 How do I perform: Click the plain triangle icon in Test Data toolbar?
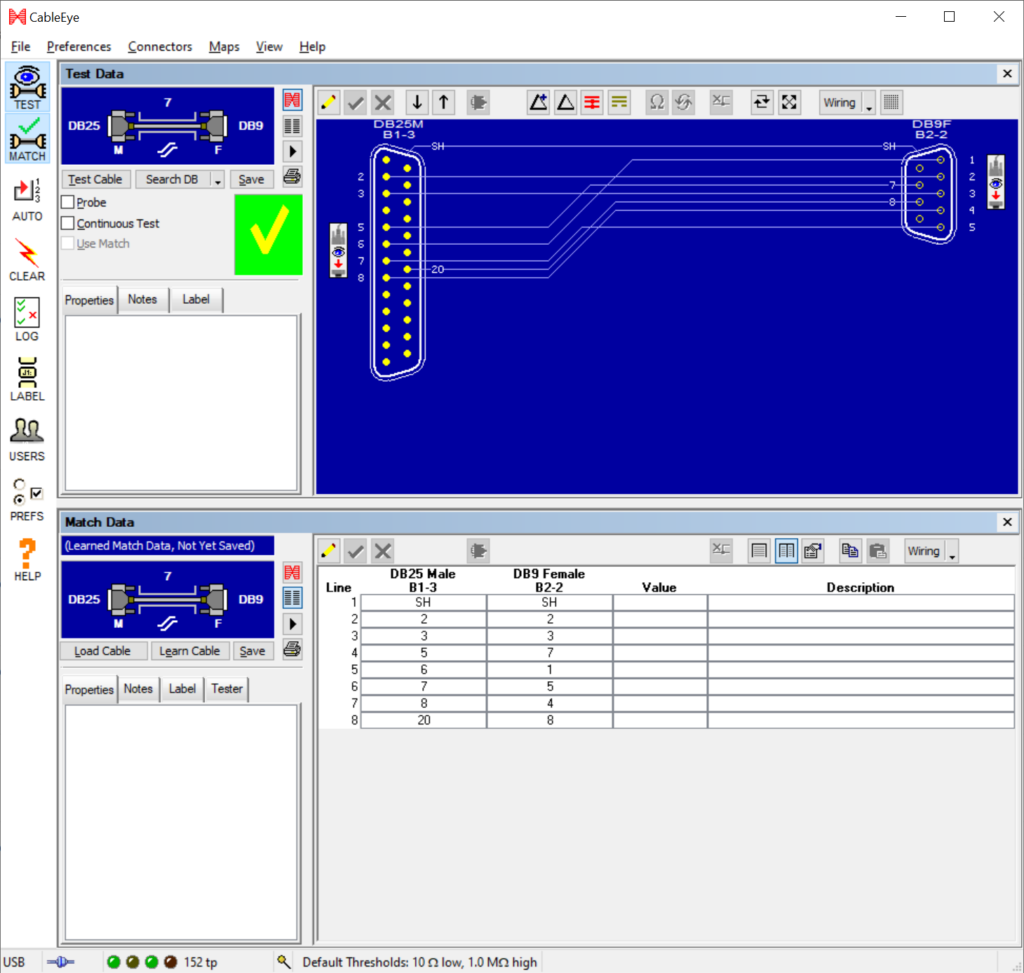[x=566, y=102]
